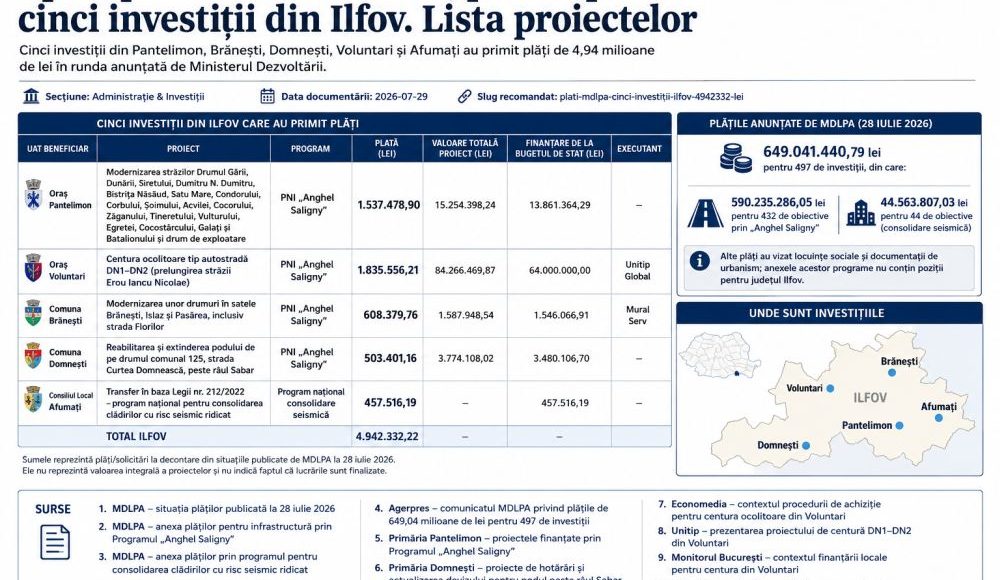The width and height of the screenshot is (1000, 580).
Task: Click project value 15.254.398,24
Action: point(465,205)
